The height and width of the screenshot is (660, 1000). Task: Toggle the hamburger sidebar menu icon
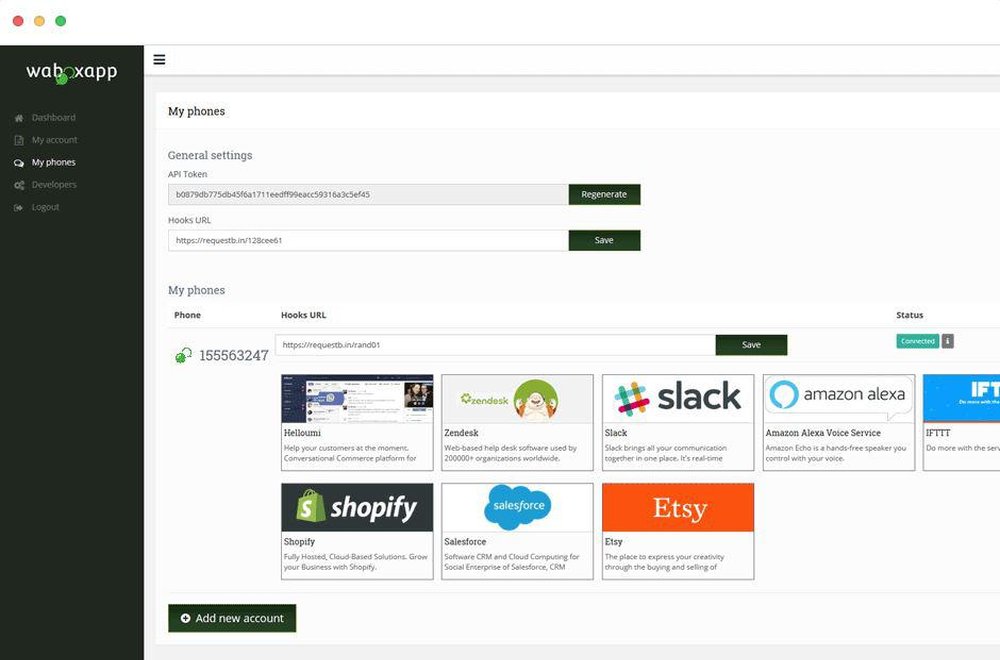[x=159, y=59]
